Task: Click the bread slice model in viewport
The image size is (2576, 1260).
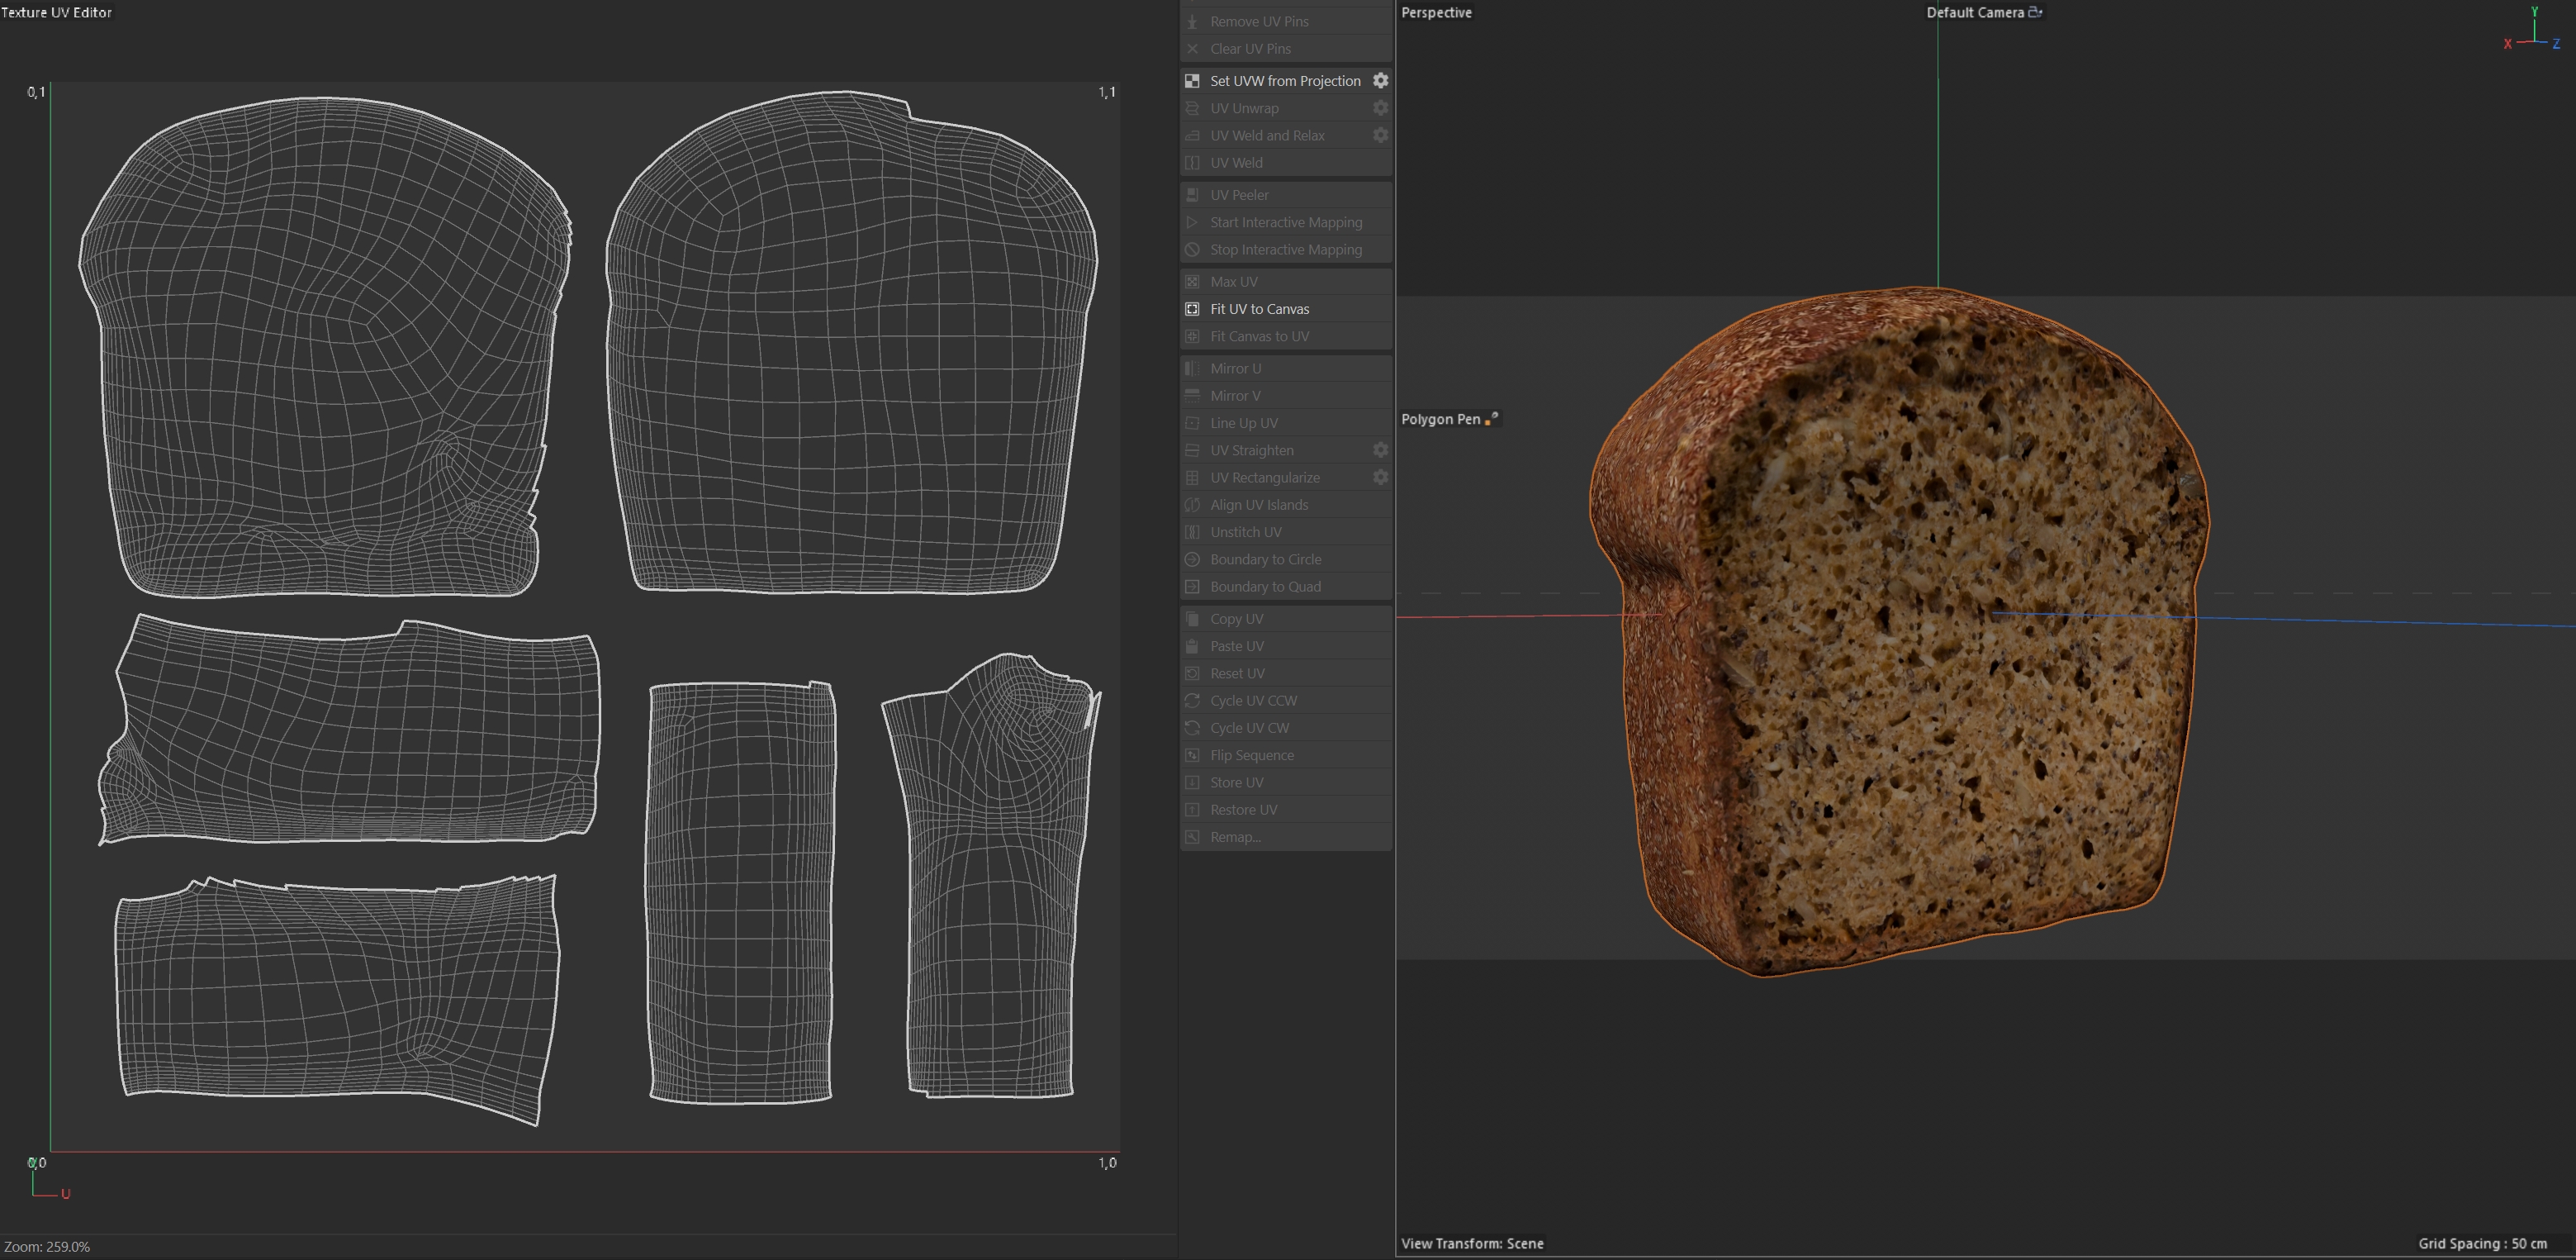Action: (x=1900, y=640)
